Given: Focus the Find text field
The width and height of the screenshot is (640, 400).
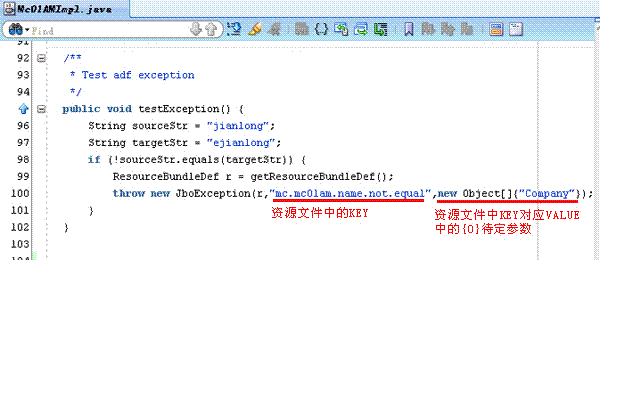Looking at the screenshot, I should 109,30.
